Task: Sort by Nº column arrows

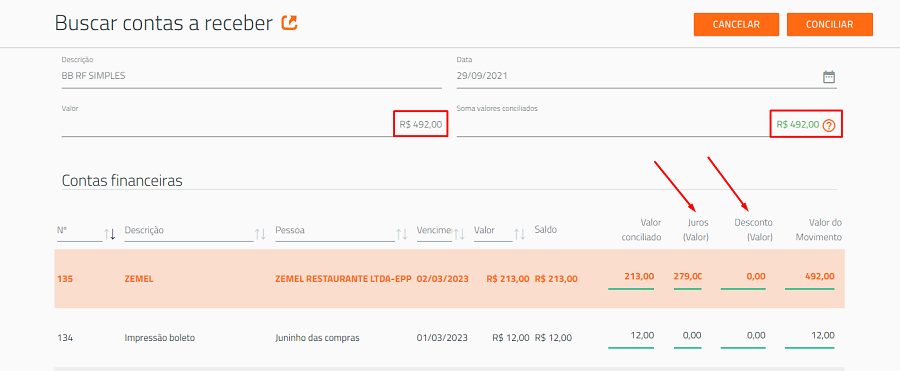Action: 110,234
